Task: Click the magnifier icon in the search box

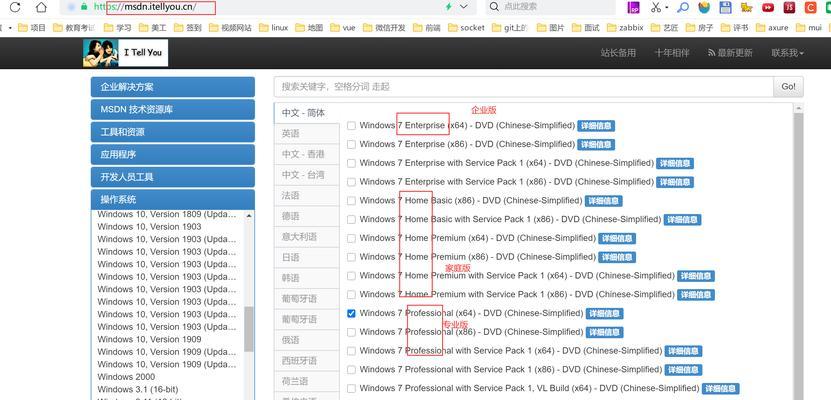Action: [493, 7]
